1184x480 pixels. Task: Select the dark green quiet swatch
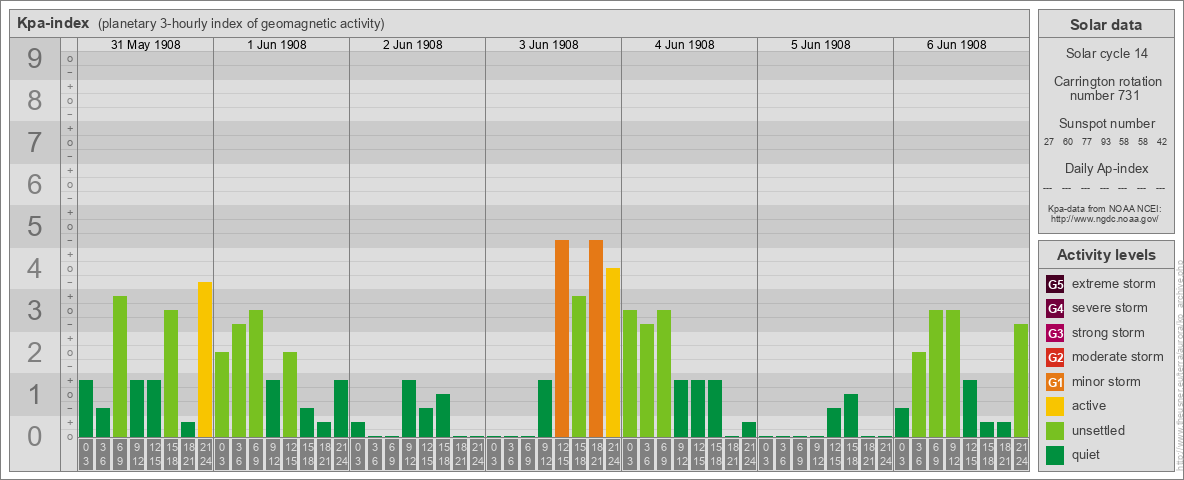(x=1055, y=455)
